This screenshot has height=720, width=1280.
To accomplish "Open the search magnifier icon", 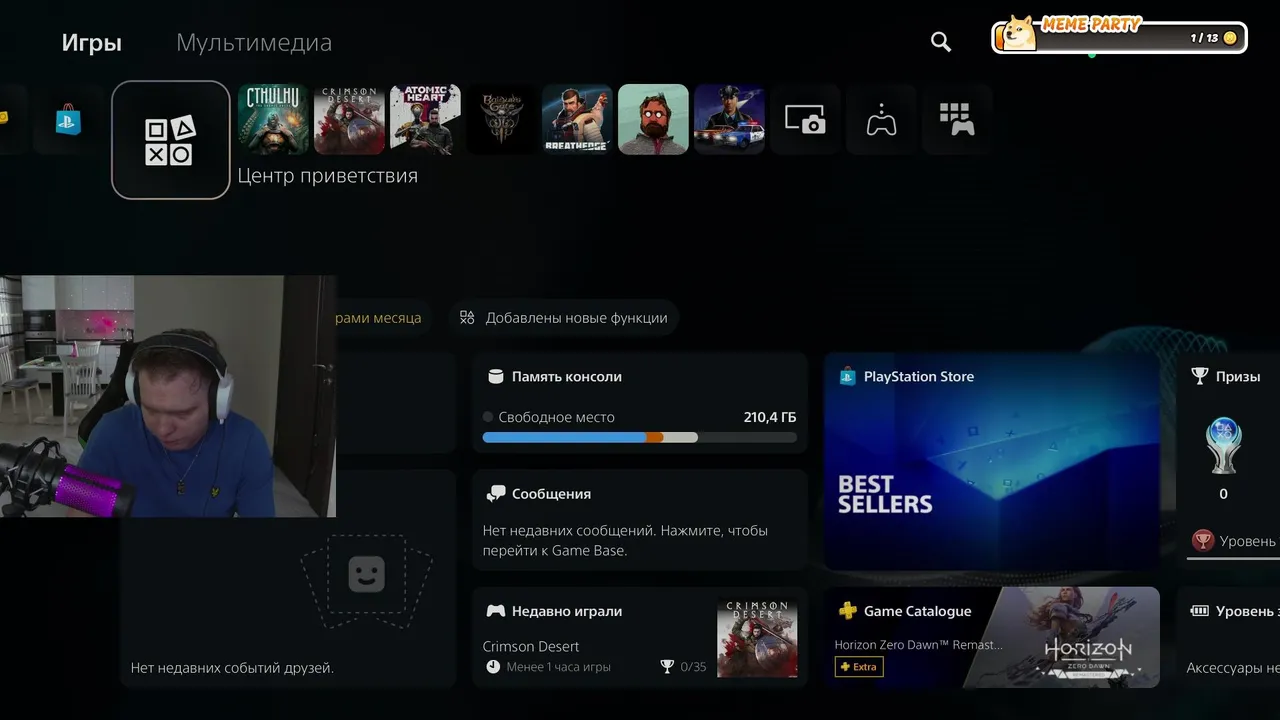I will (940, 41).
